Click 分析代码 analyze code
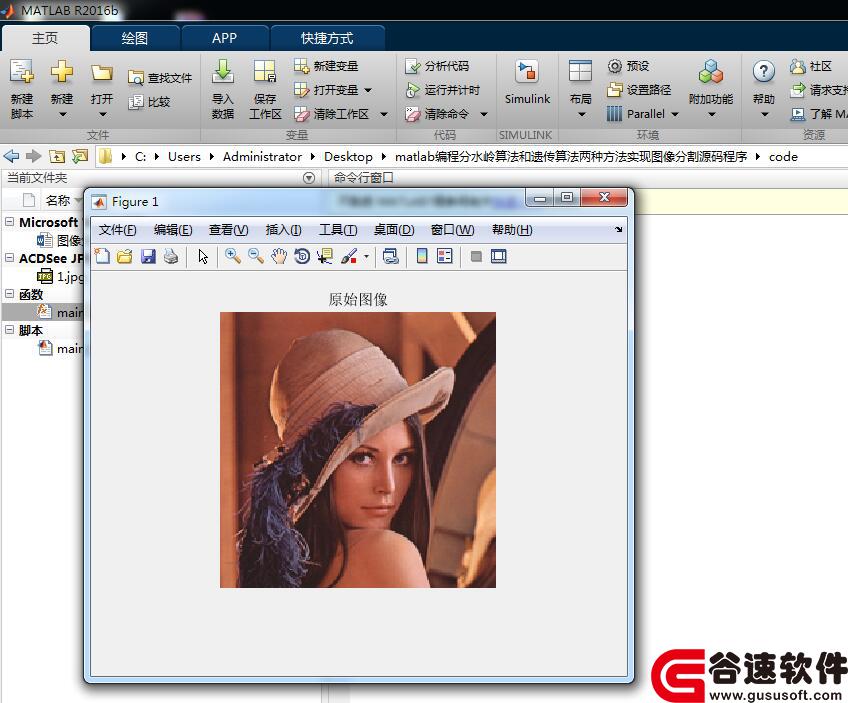The height and width of the screenshot is (703, 848). tap(437, 66)
